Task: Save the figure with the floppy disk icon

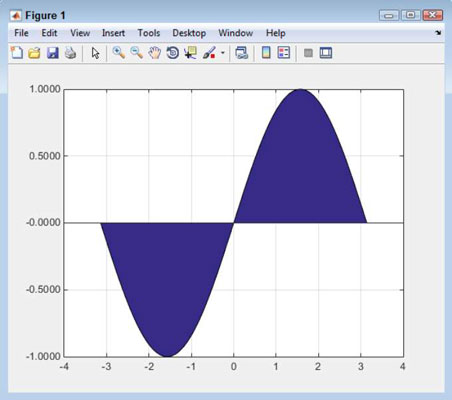Action: 52,53
